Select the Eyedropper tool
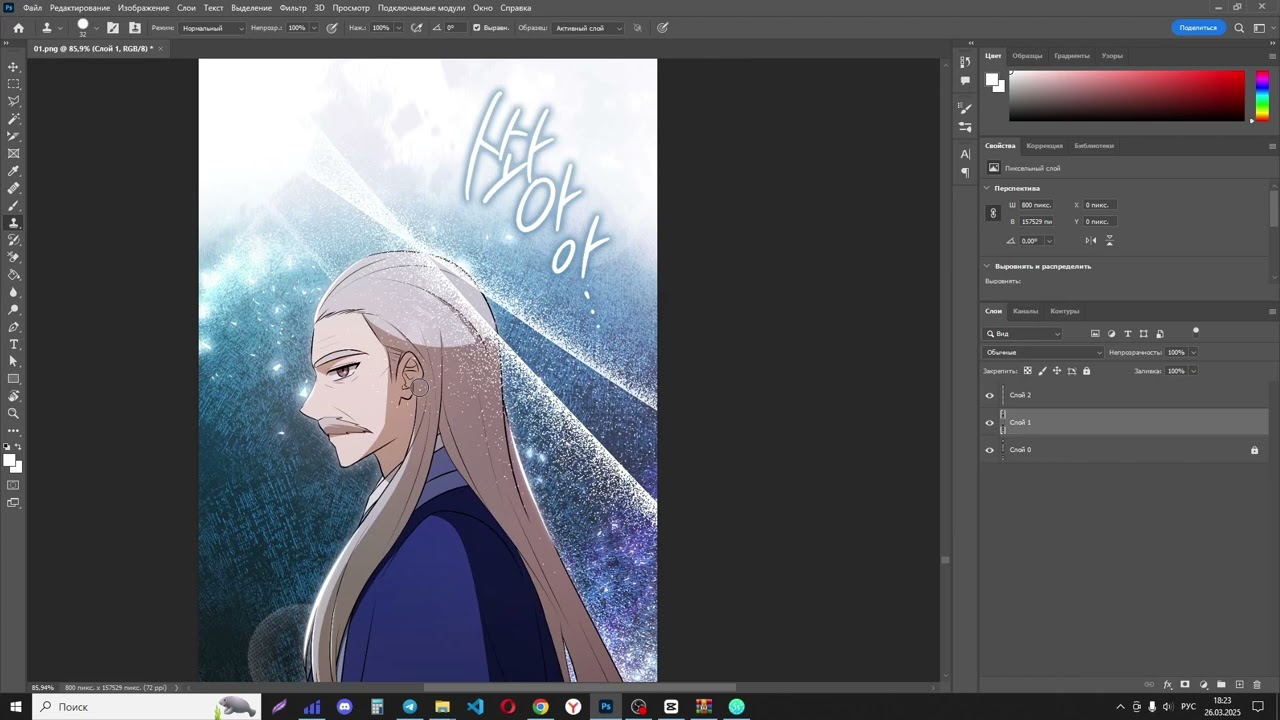Viewport: 1280px width, 720px height. [x=14, y=171]
